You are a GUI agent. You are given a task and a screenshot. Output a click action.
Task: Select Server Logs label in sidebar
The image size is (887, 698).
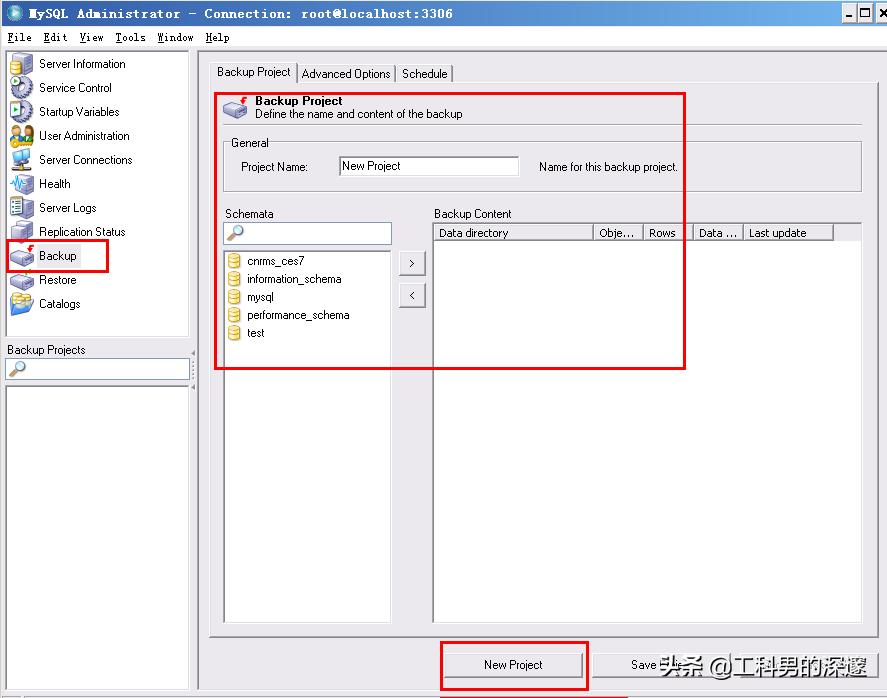point(68,208)
